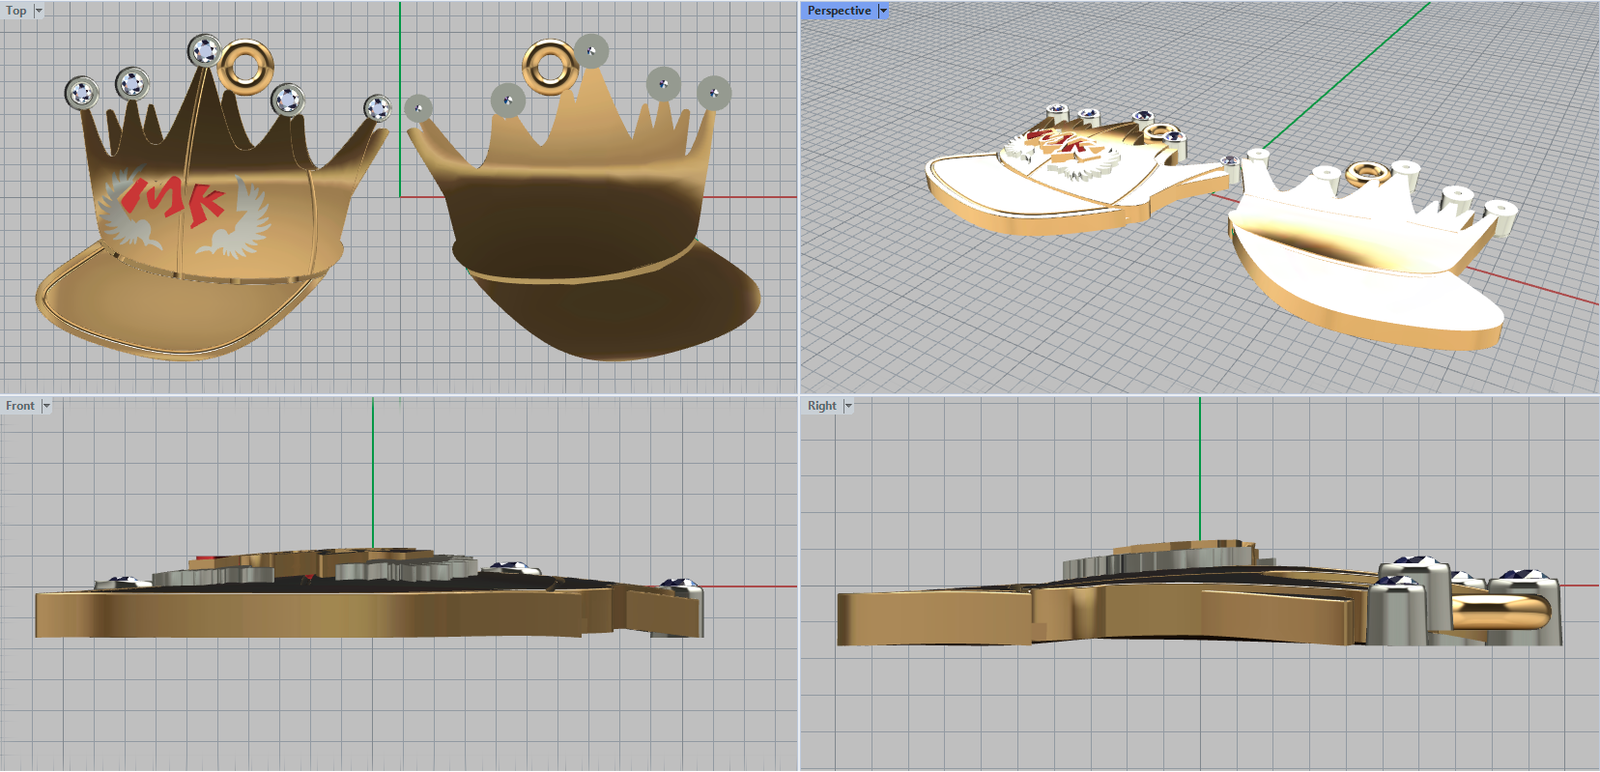Select the topmost gem on left crown, Top view
This screenshot has height=772, width=1600.
(204, 50)
